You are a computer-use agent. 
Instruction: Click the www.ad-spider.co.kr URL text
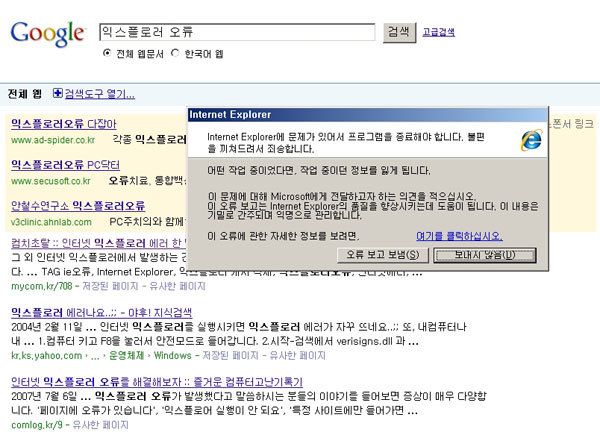click(x=53, y=140)
